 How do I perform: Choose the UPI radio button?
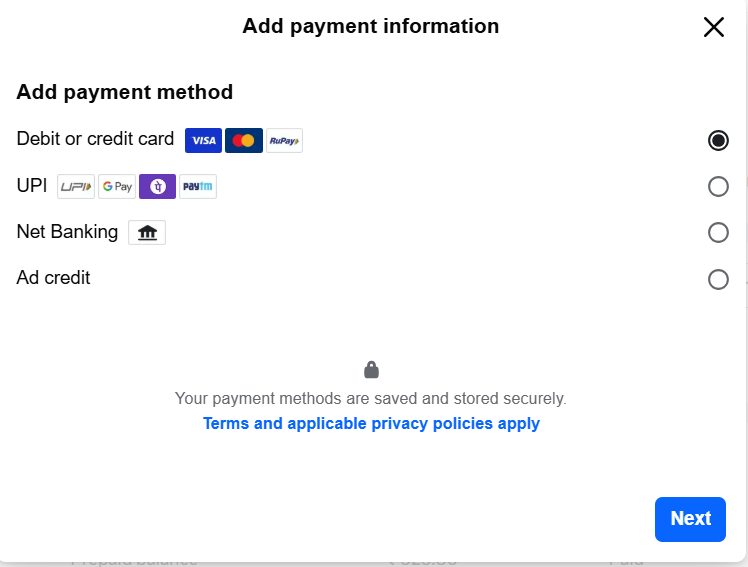(x=718, y=186)
